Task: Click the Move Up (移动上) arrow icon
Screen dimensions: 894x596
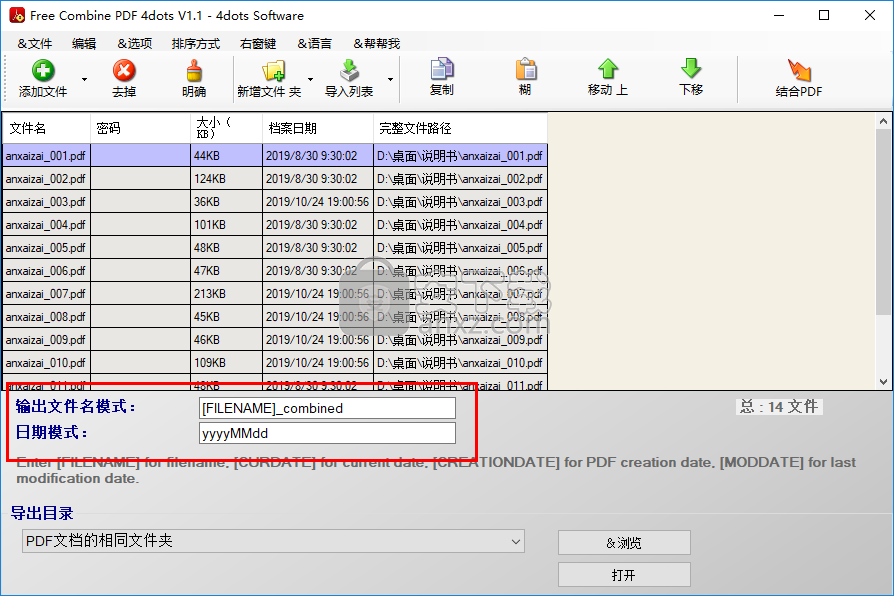Action: (x=608, y=69)
